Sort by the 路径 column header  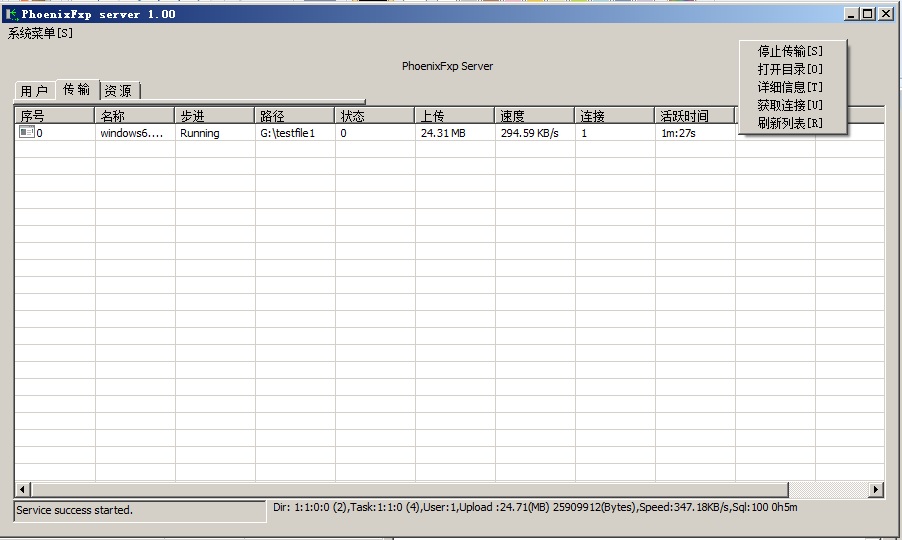pyautogui.click(x=295, y=116)
